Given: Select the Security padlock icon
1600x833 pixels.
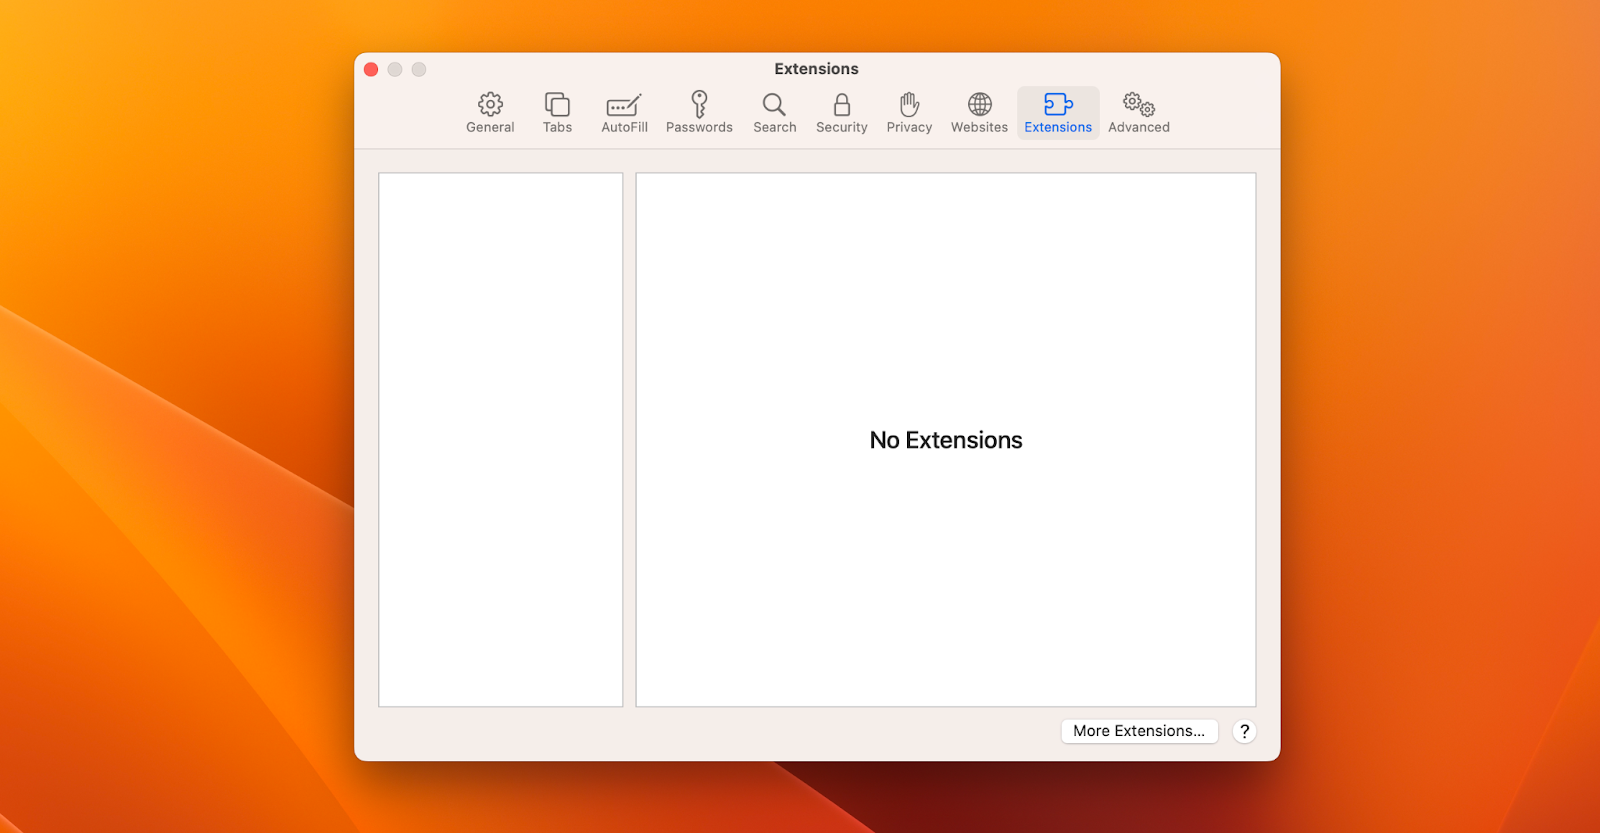Looking at the screenshot, I should click(842, 104).
